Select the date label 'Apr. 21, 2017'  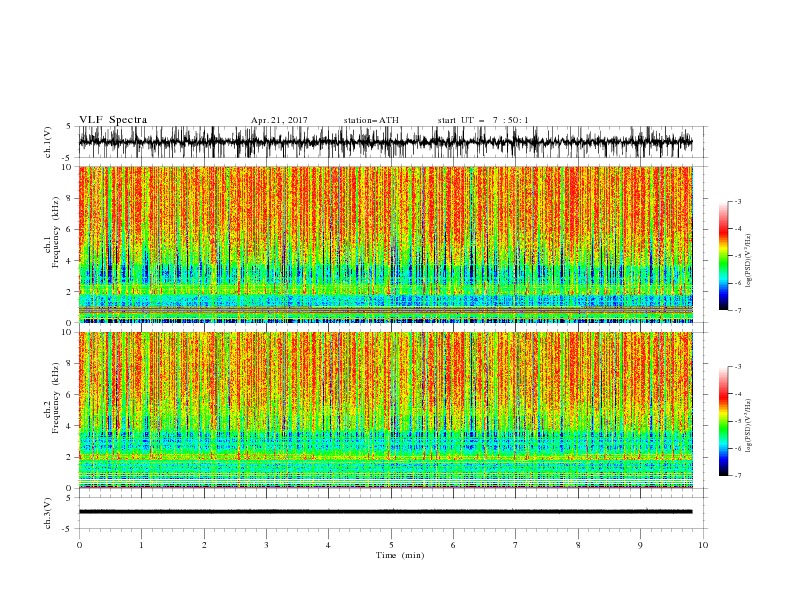[279, 120]
